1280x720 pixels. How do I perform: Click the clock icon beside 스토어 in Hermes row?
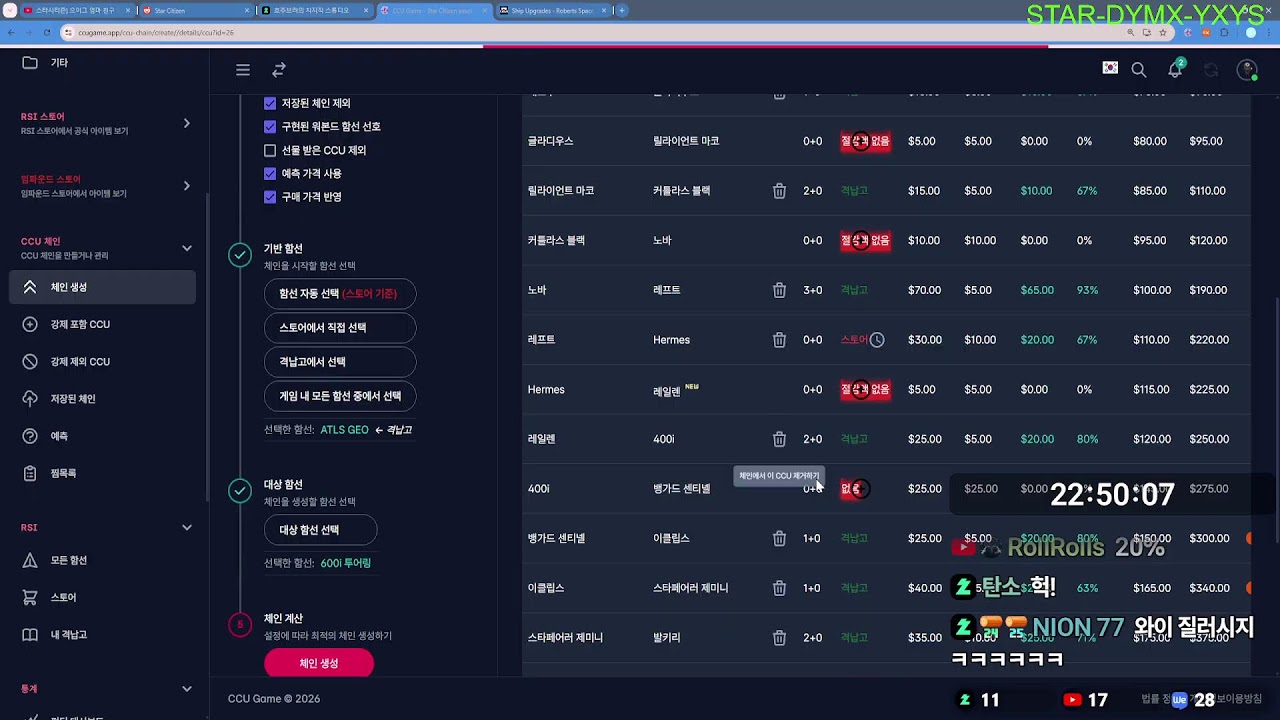[x=877, y=340]
